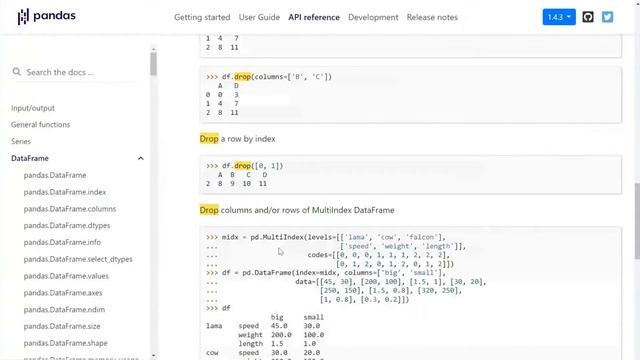Open General functions sidebar link
This screenshot has height=360, width=640.
pos(40,124)
